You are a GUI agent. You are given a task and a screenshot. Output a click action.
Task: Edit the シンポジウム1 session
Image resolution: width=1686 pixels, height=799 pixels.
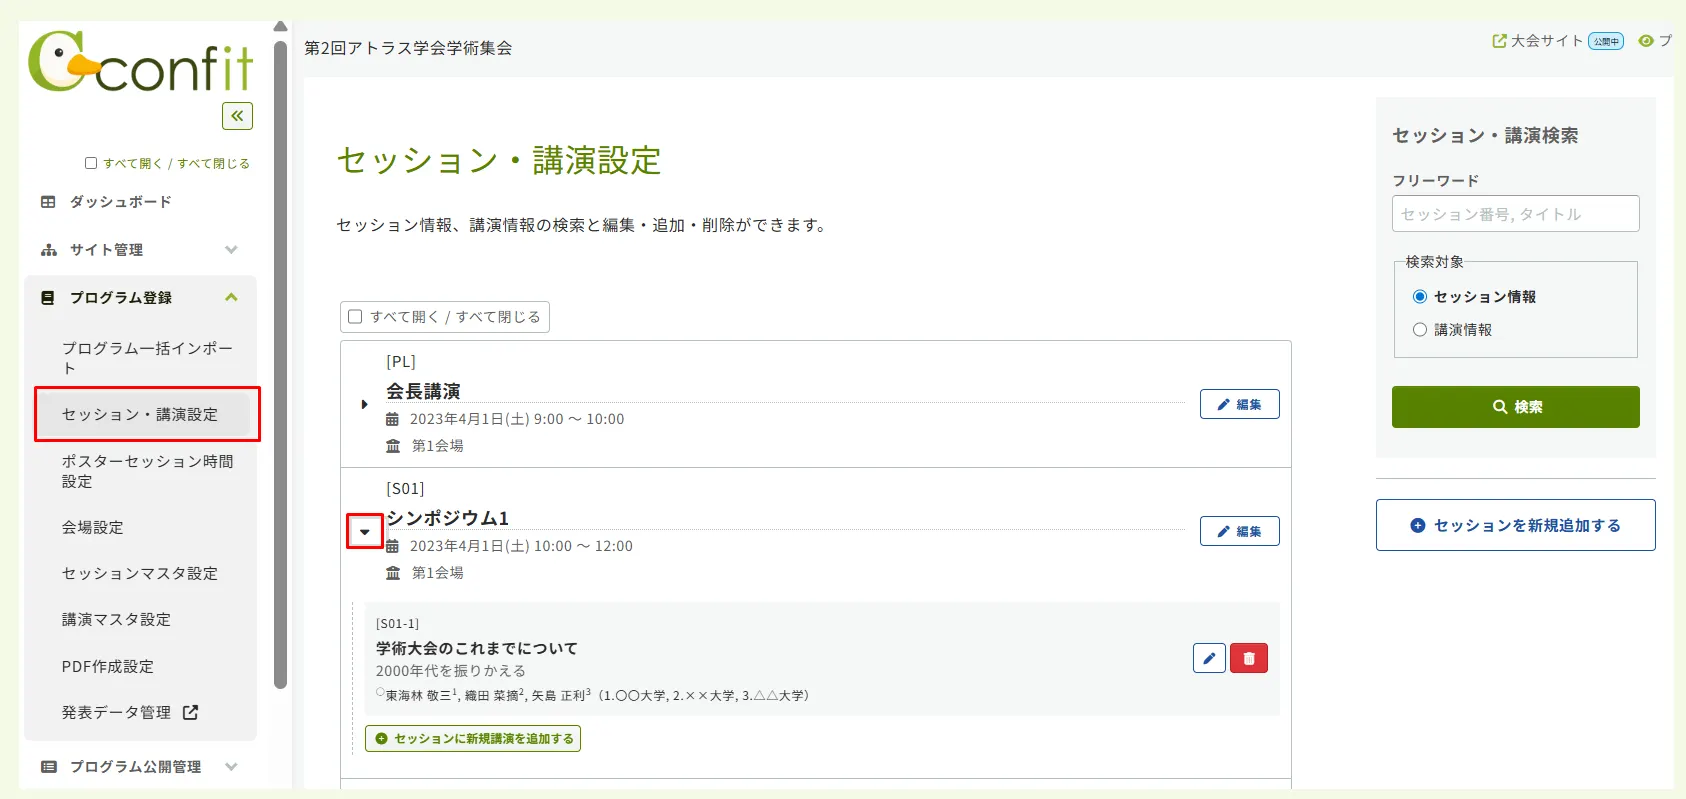[1239, 531]
